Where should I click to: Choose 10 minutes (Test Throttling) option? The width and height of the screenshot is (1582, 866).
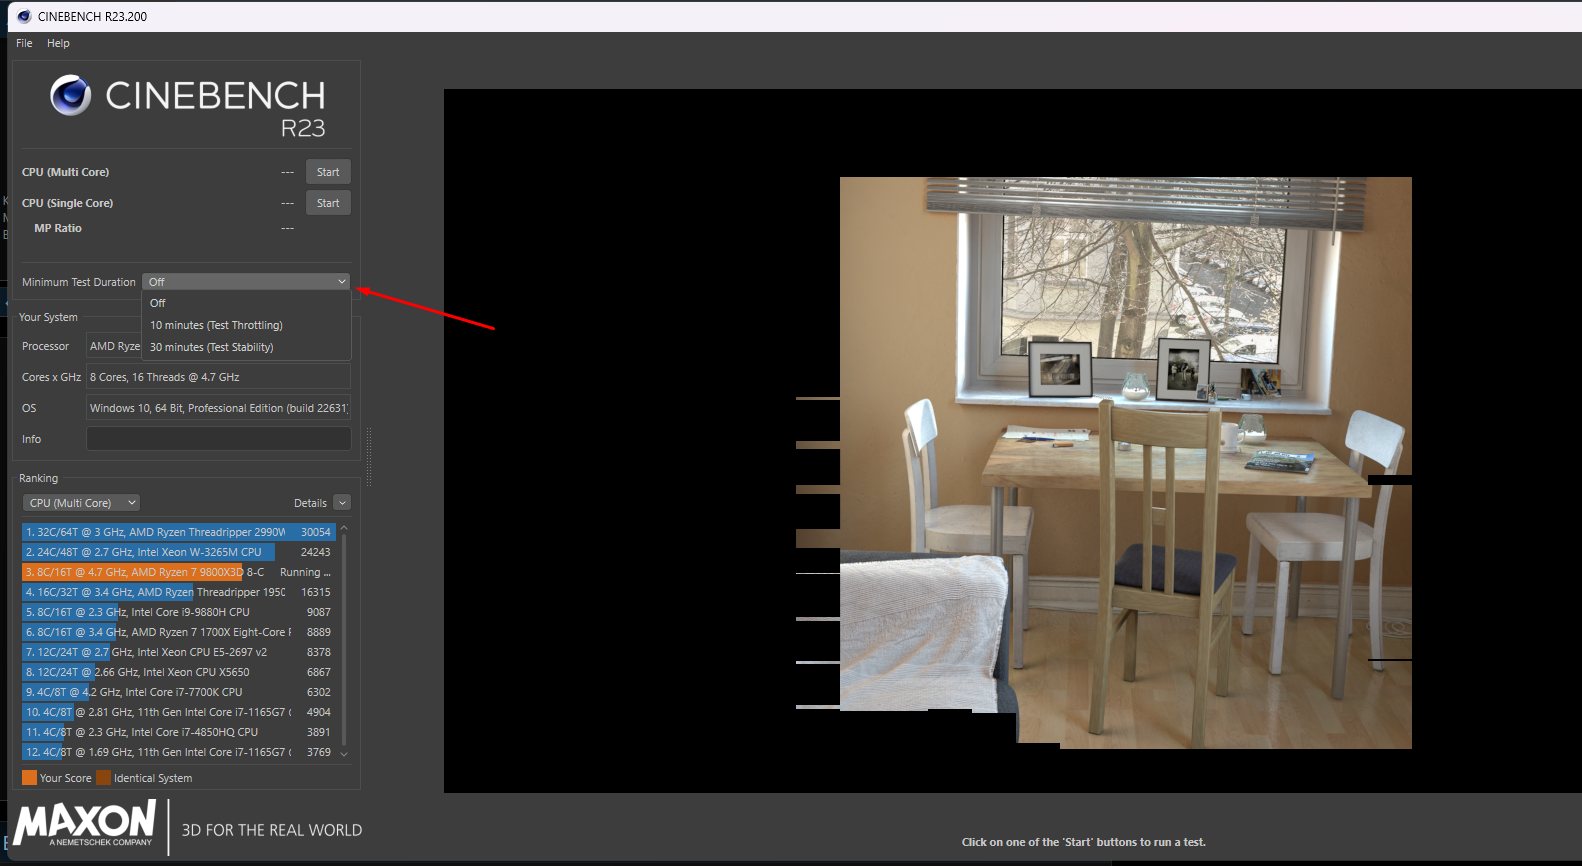(x=246, y=325)
